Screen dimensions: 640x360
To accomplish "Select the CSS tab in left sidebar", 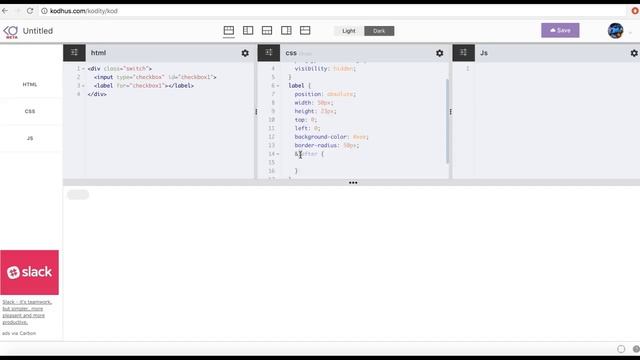I will coord(30,111).
